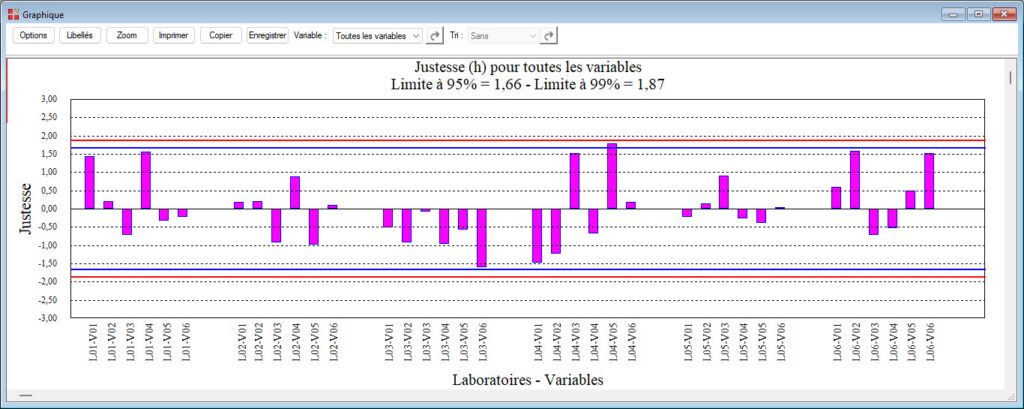Click the cycle arrow next to Variable dropdown
1024x409 pixels.
(435, 36)
